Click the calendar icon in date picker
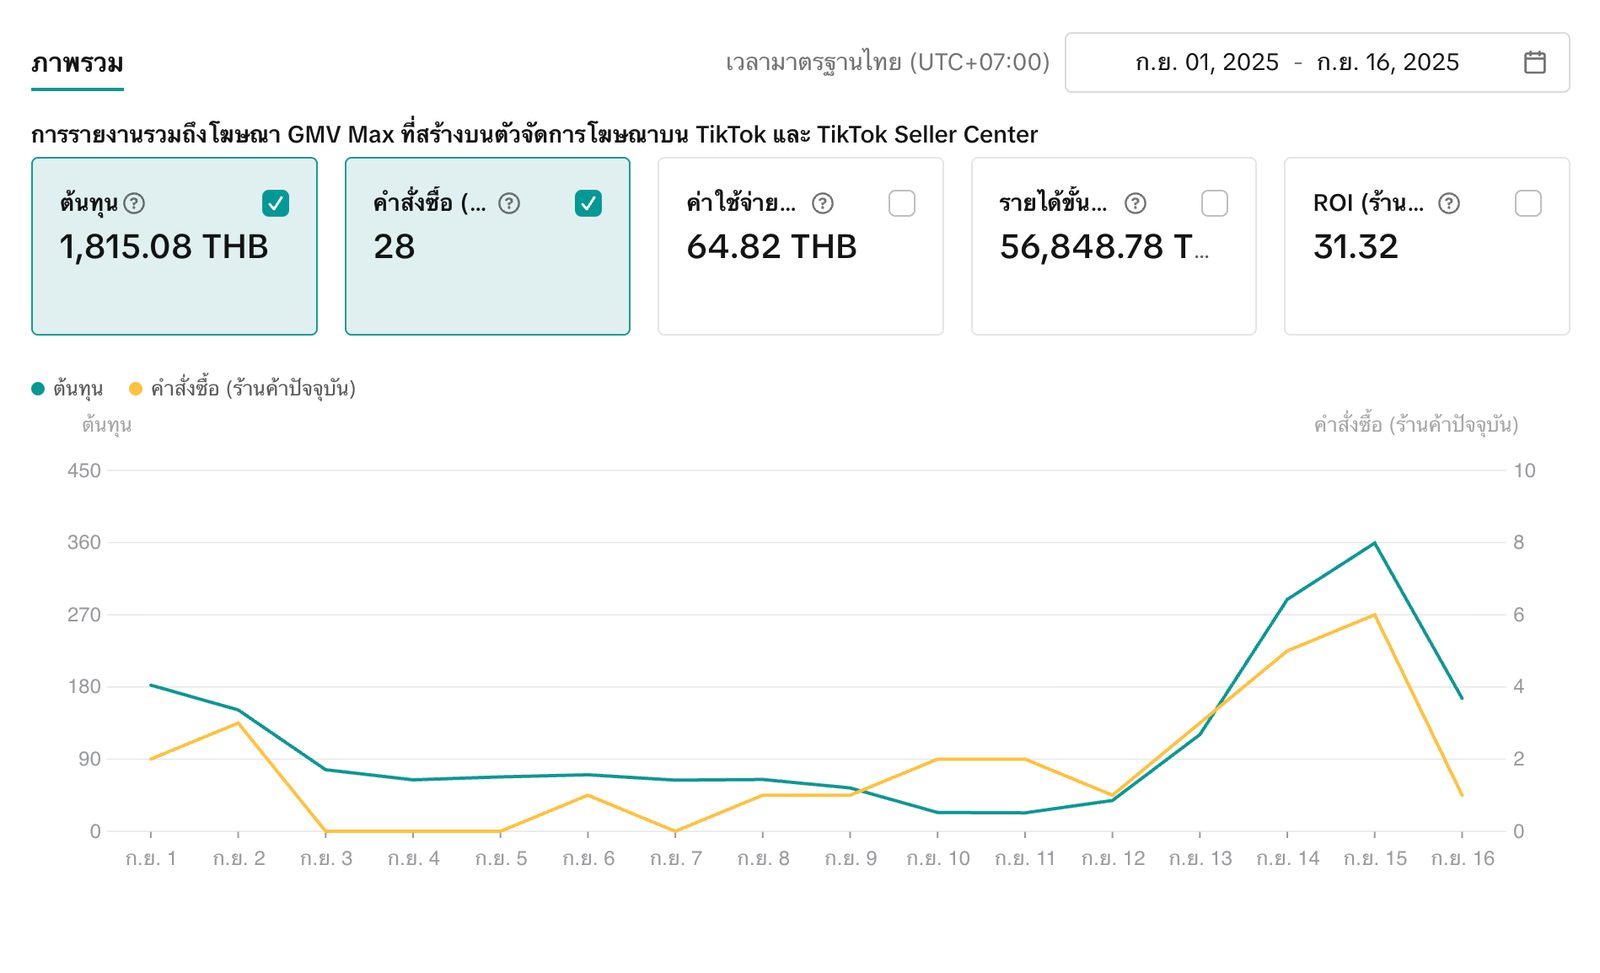The height and width of the screenshot is (973, 1600). click(x=1534, y=62)
